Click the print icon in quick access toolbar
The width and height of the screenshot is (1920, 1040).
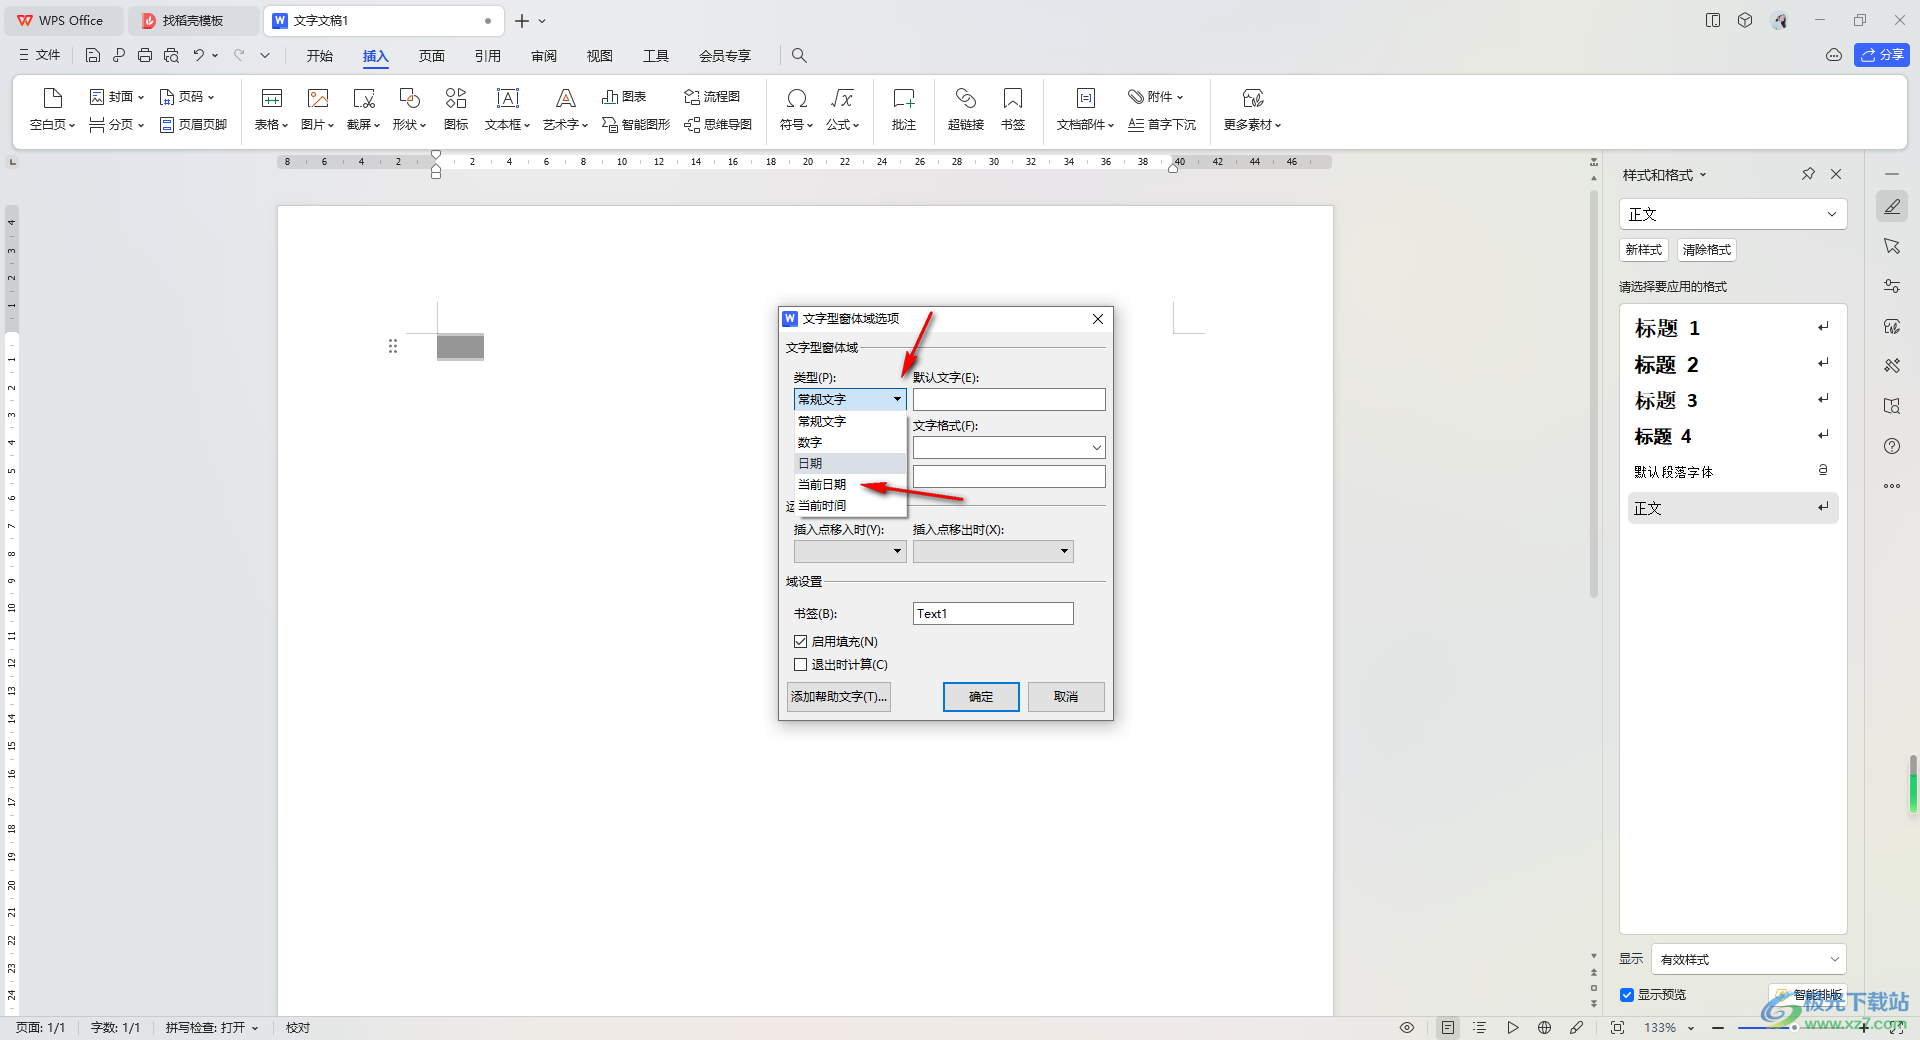click(145, 56)
